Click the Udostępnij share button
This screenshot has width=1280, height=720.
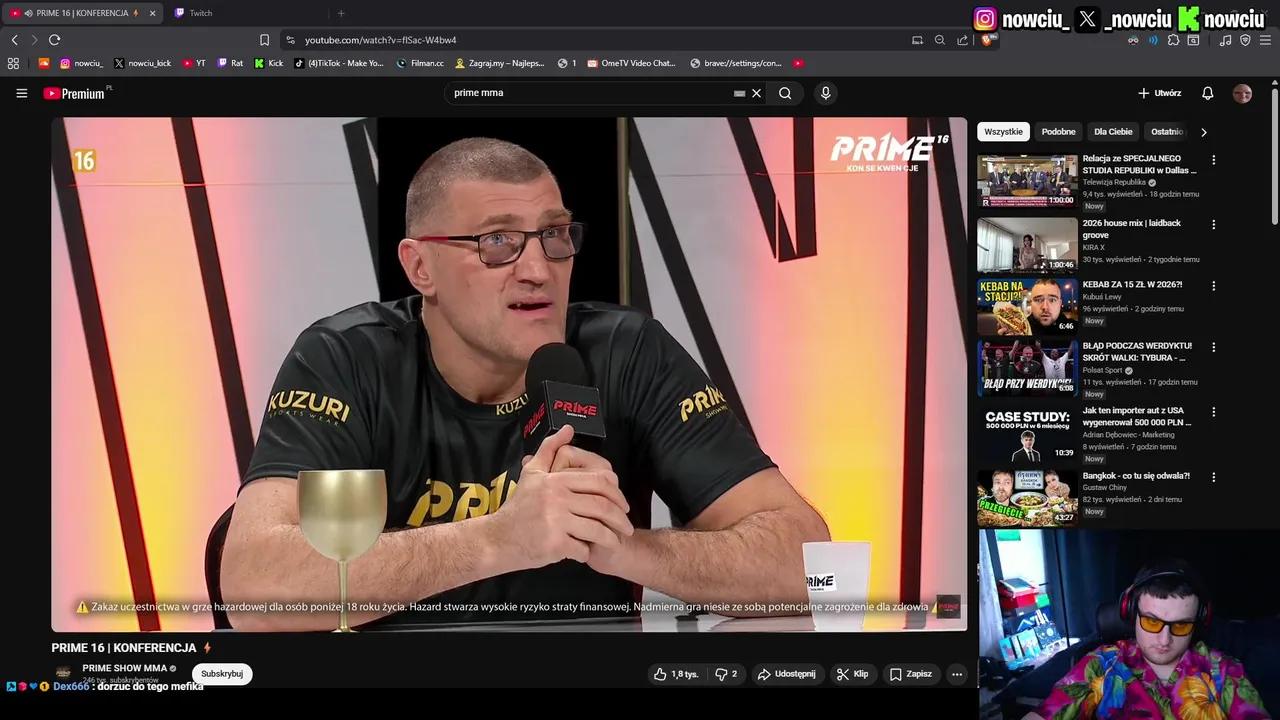pos(786,674)
